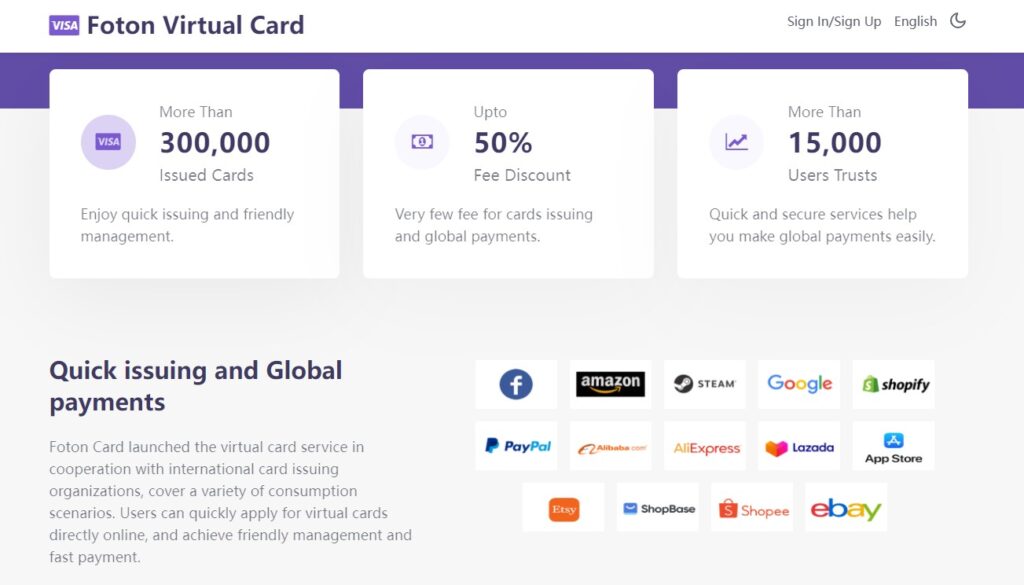Open the English language selector
Image resolution: width=1024 pixels, height=585 pixels.
click(915, 22)
